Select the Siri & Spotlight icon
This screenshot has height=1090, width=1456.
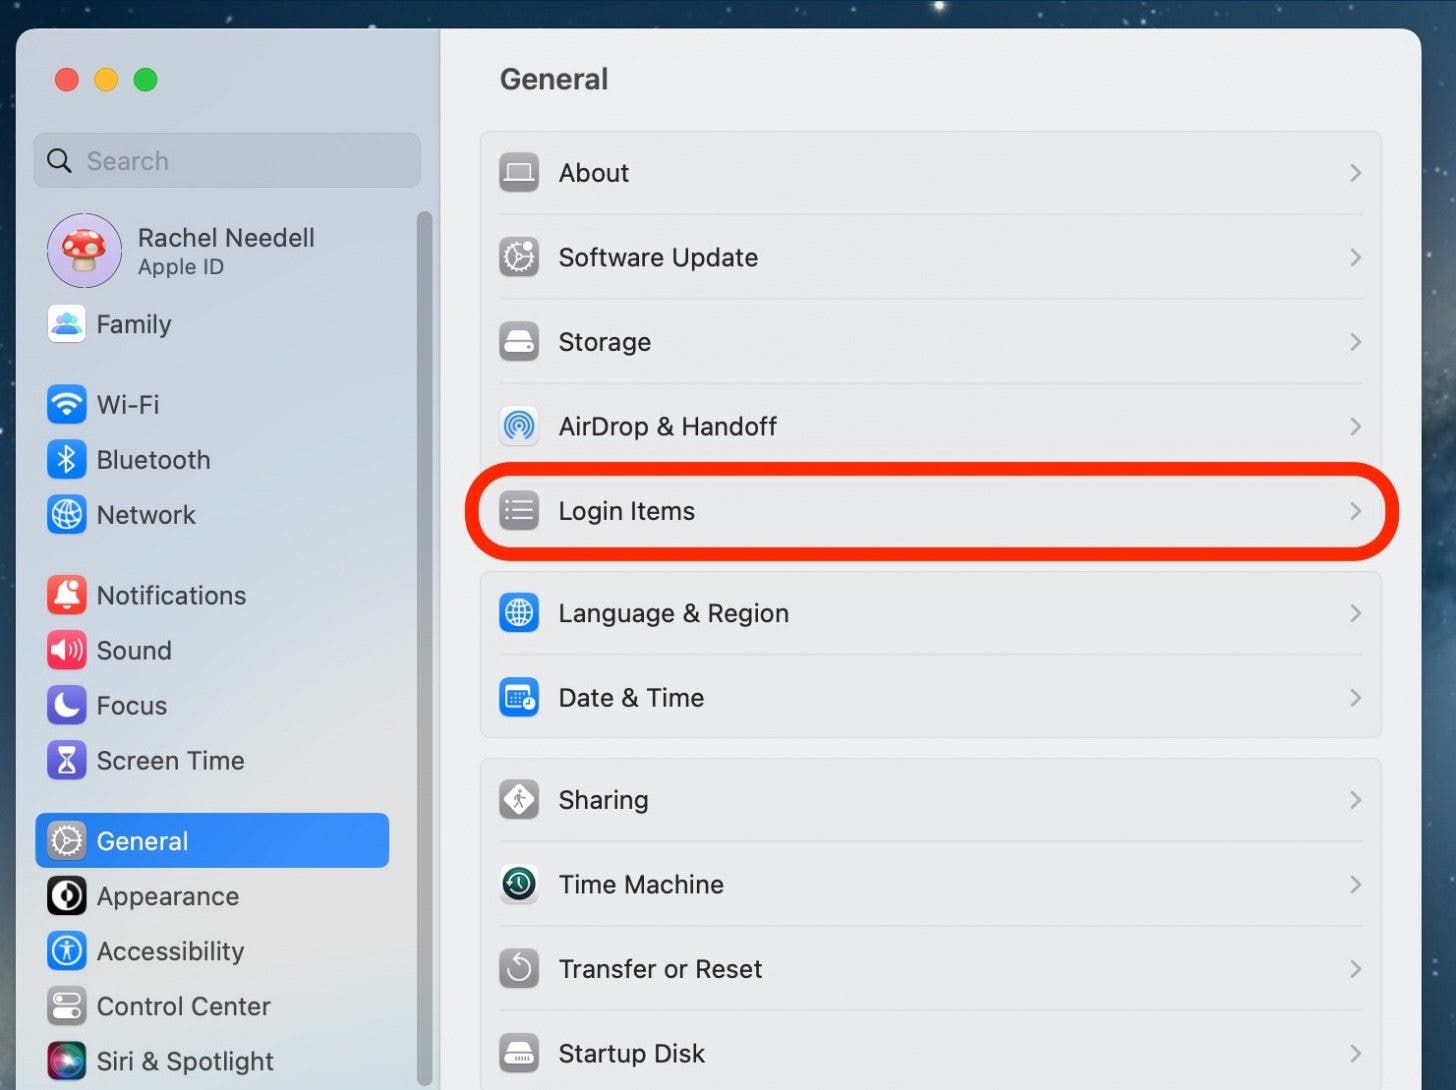click(67, 1061)
